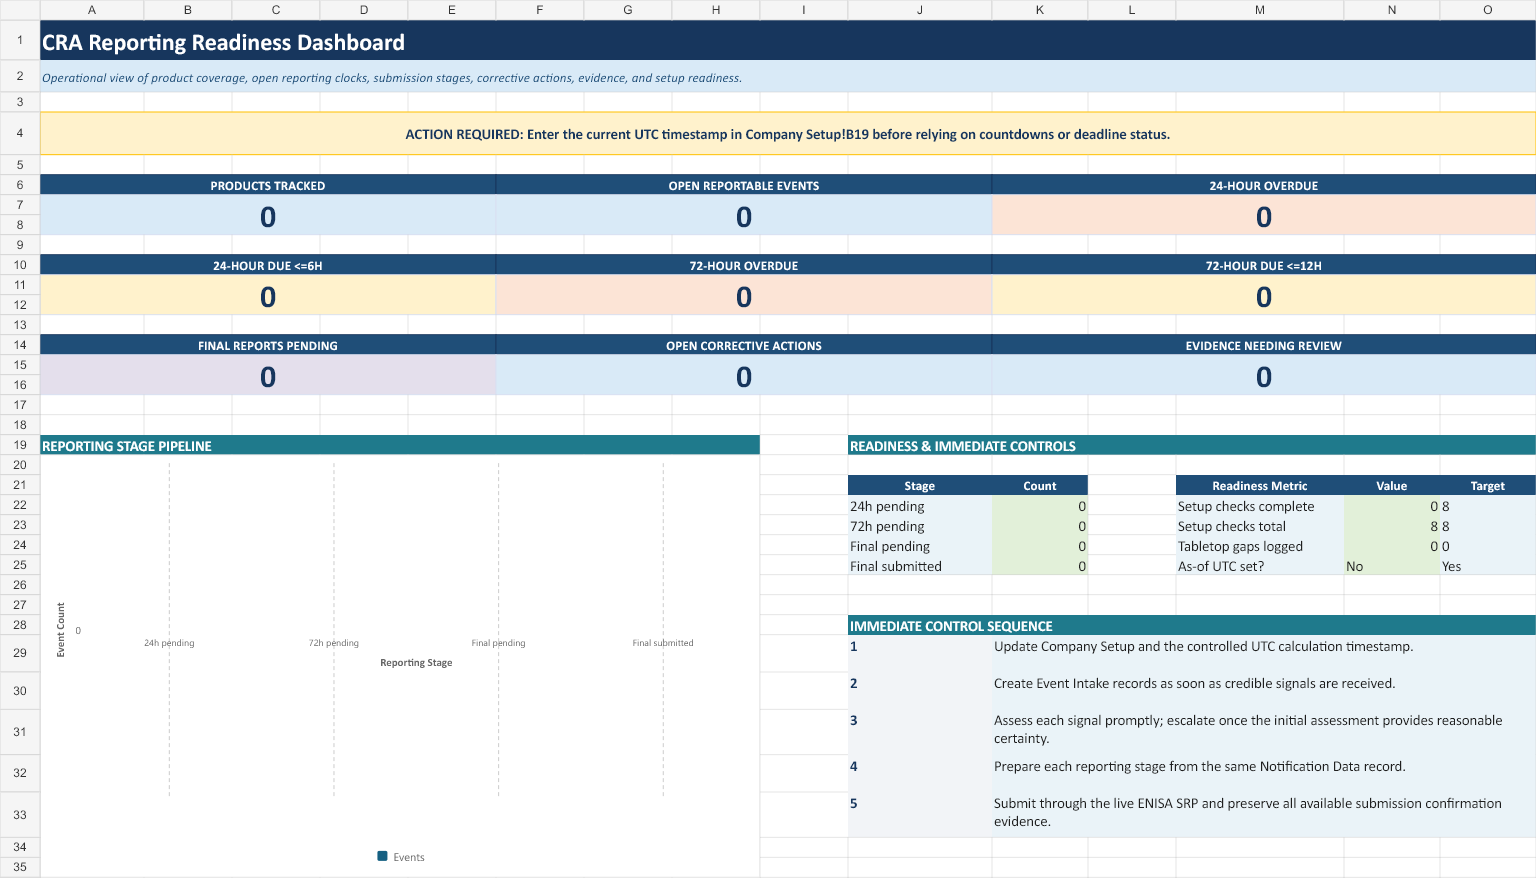Image resolution: width=1536 pixels, height=878 pixels.
Task: Select the CRA Reporting Readiness Dashboard title cell
Action: (788, 41)
